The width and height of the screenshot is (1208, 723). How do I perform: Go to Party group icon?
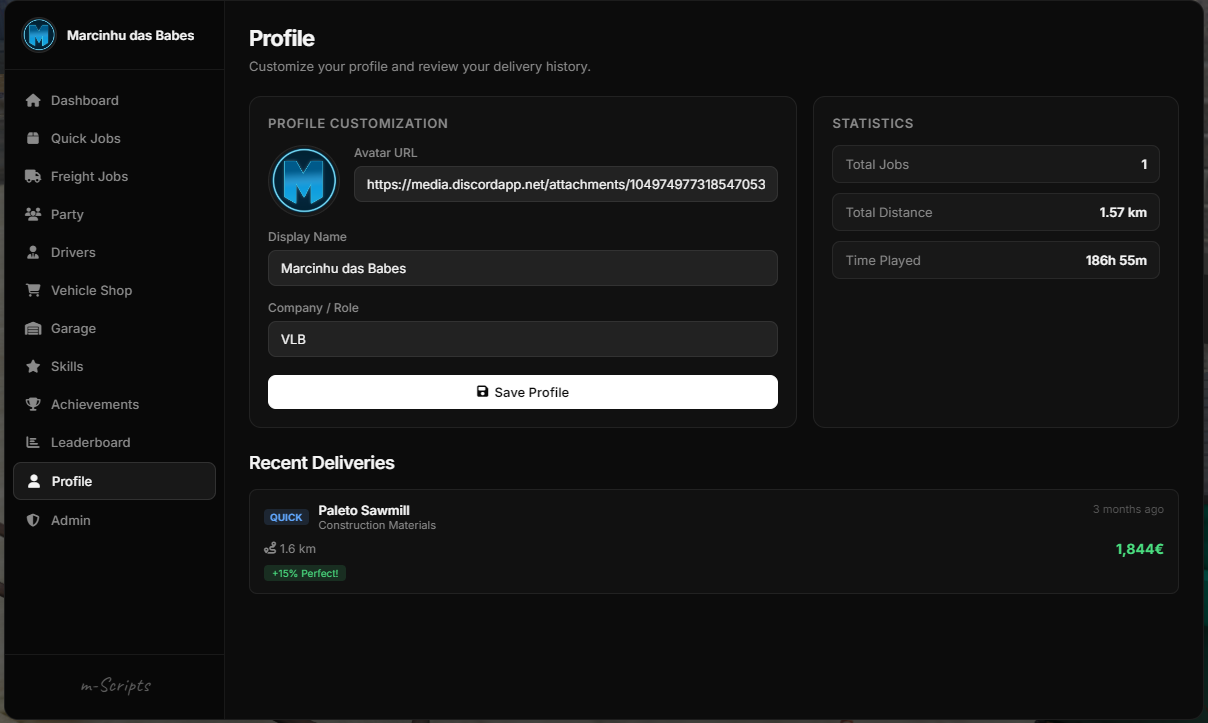click(x=33, y=214)
